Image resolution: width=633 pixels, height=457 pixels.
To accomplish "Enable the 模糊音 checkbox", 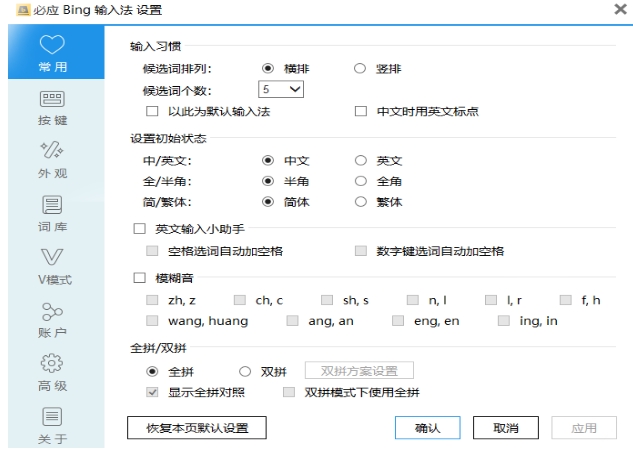I will (139, 277).
